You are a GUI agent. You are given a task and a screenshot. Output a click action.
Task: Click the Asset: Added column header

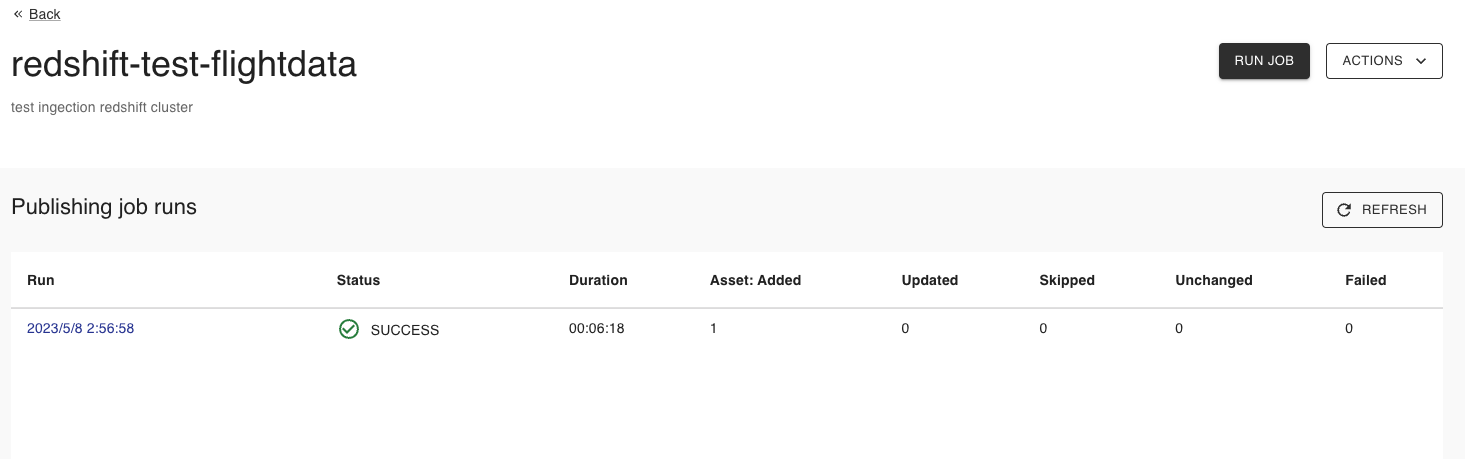755,280
